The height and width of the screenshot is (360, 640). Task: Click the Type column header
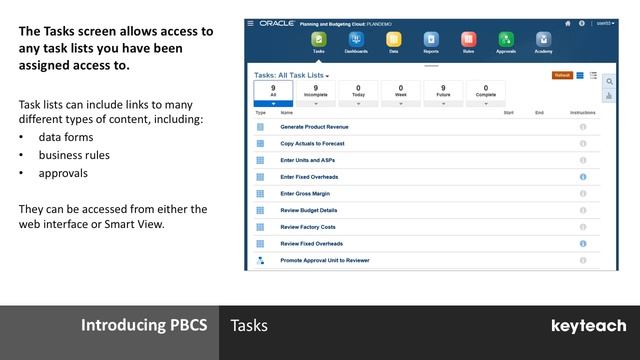(260, 113)
